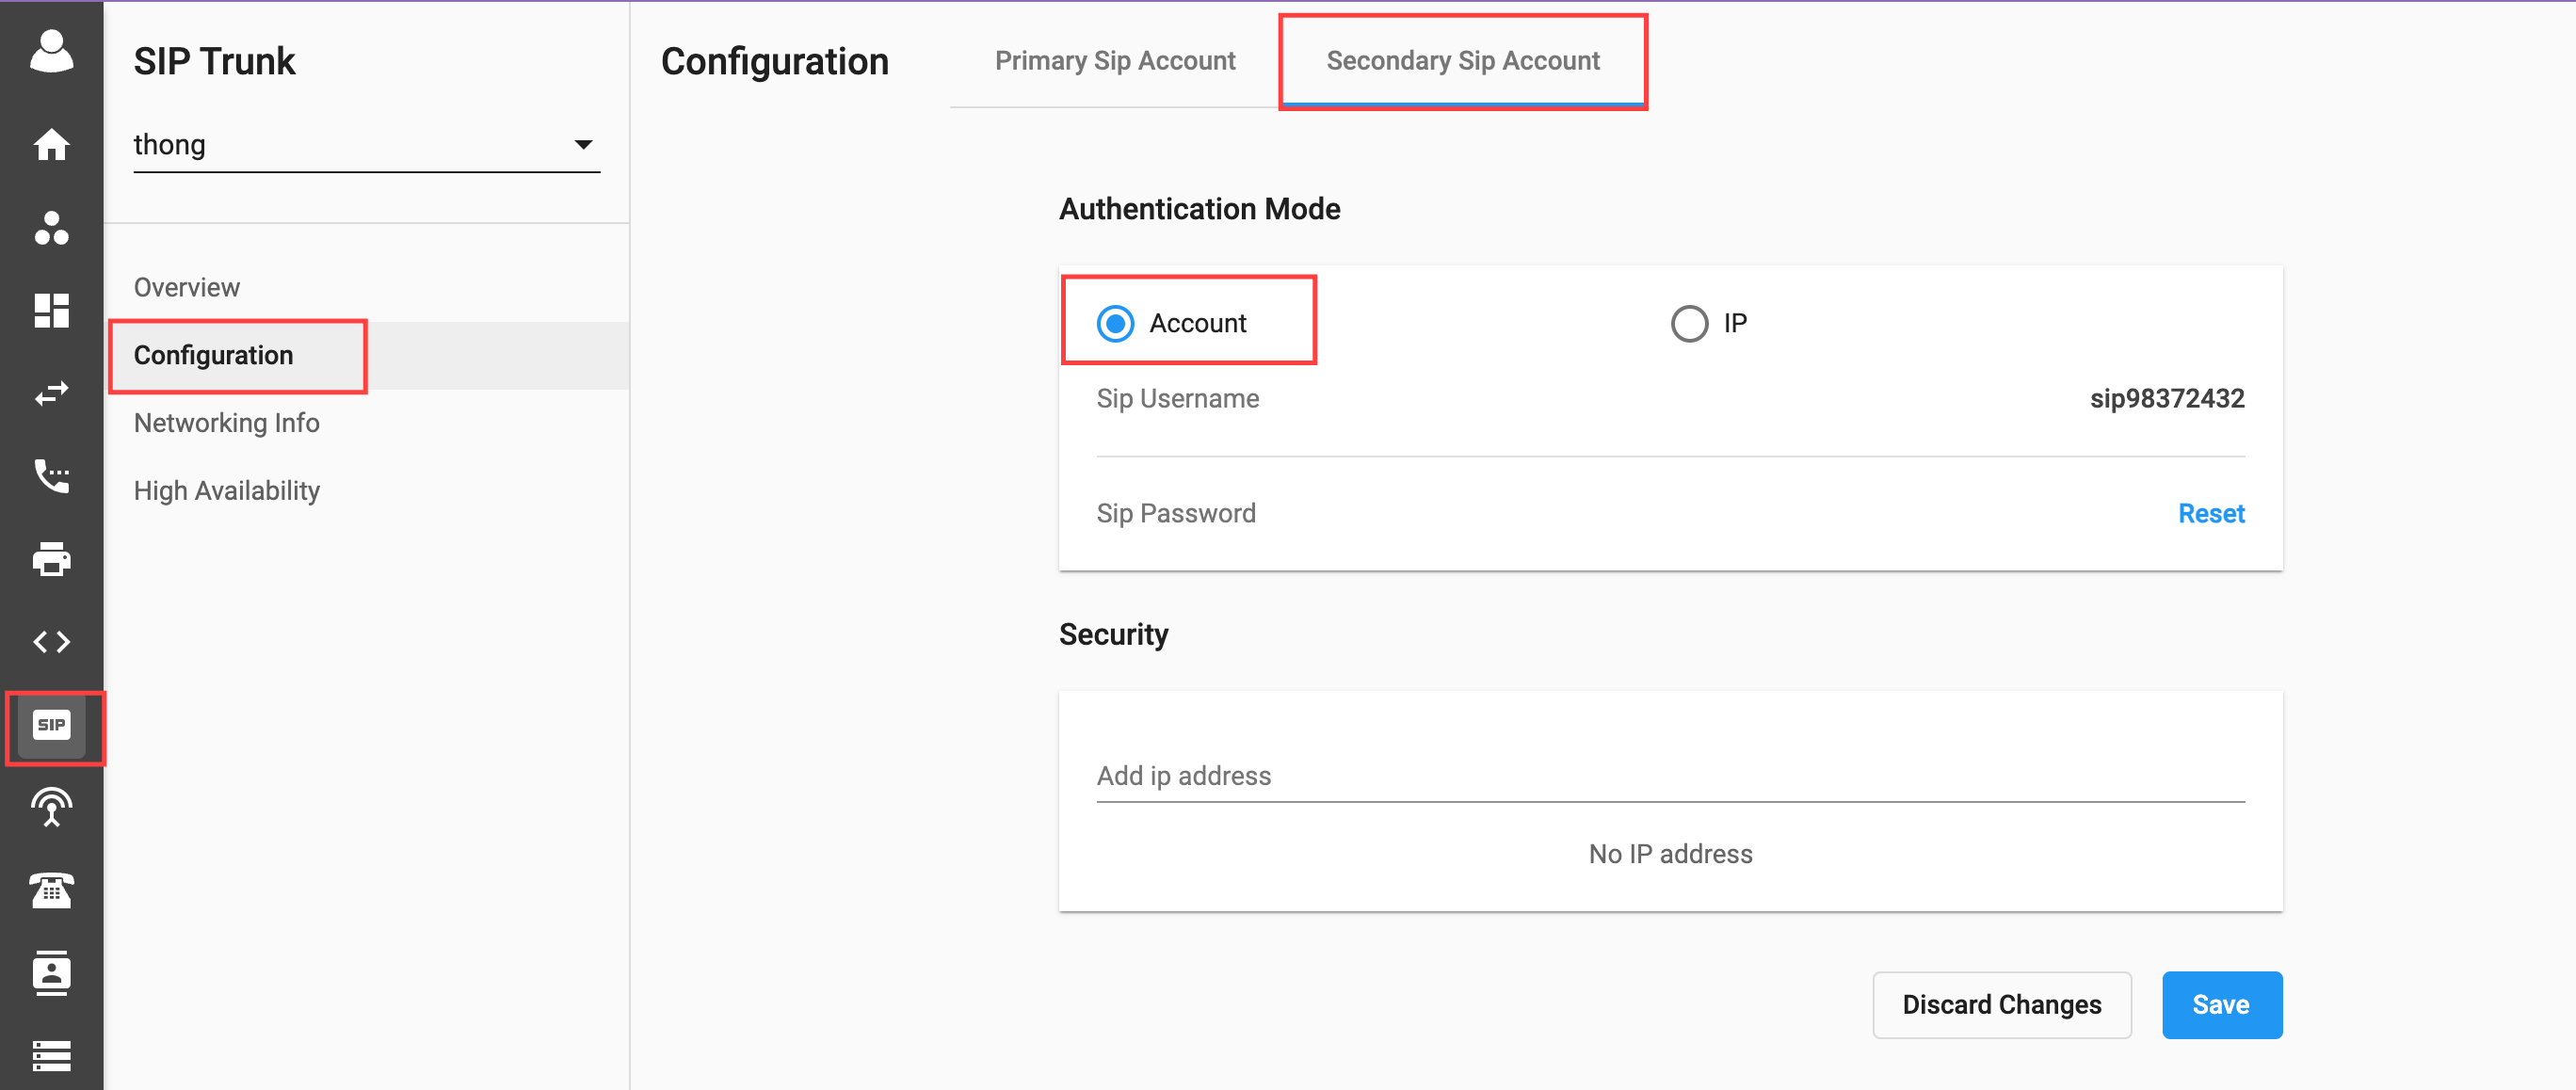This screenshot has height=1090, width=2576.
Task: Open the desk telephone icon
Action: tap(51, 890)
